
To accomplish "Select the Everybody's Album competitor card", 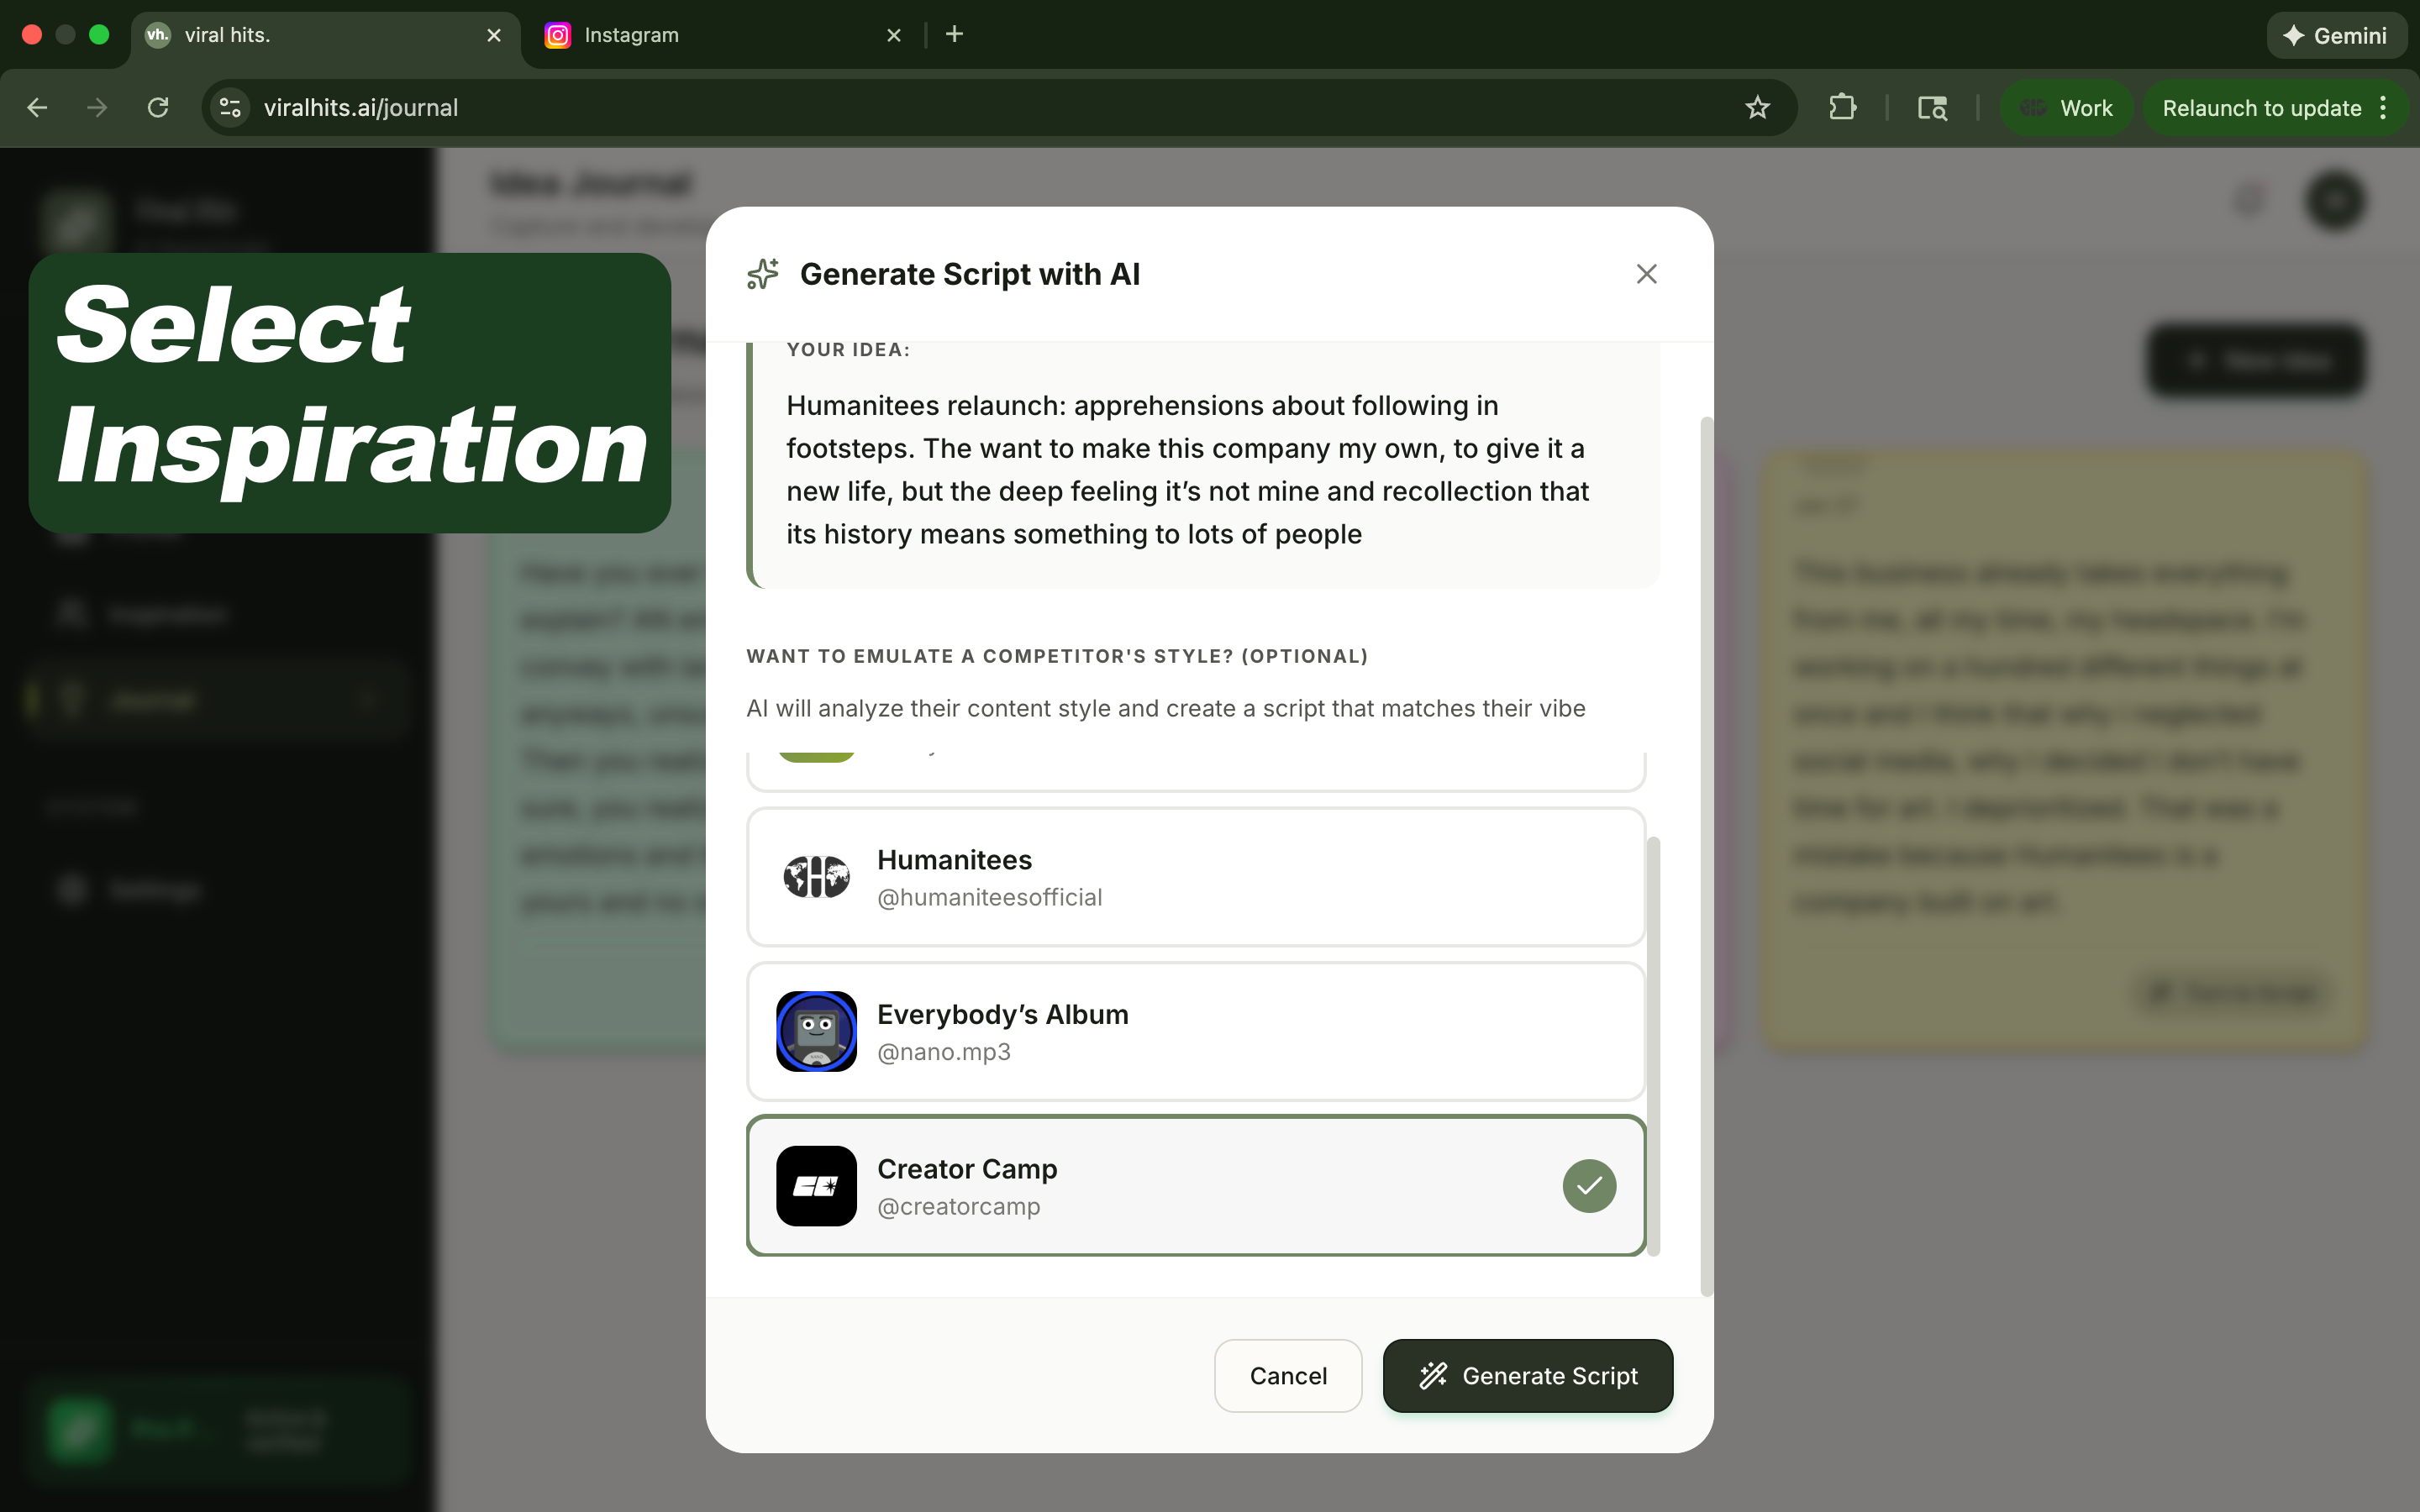I will pos(1195,1031).
